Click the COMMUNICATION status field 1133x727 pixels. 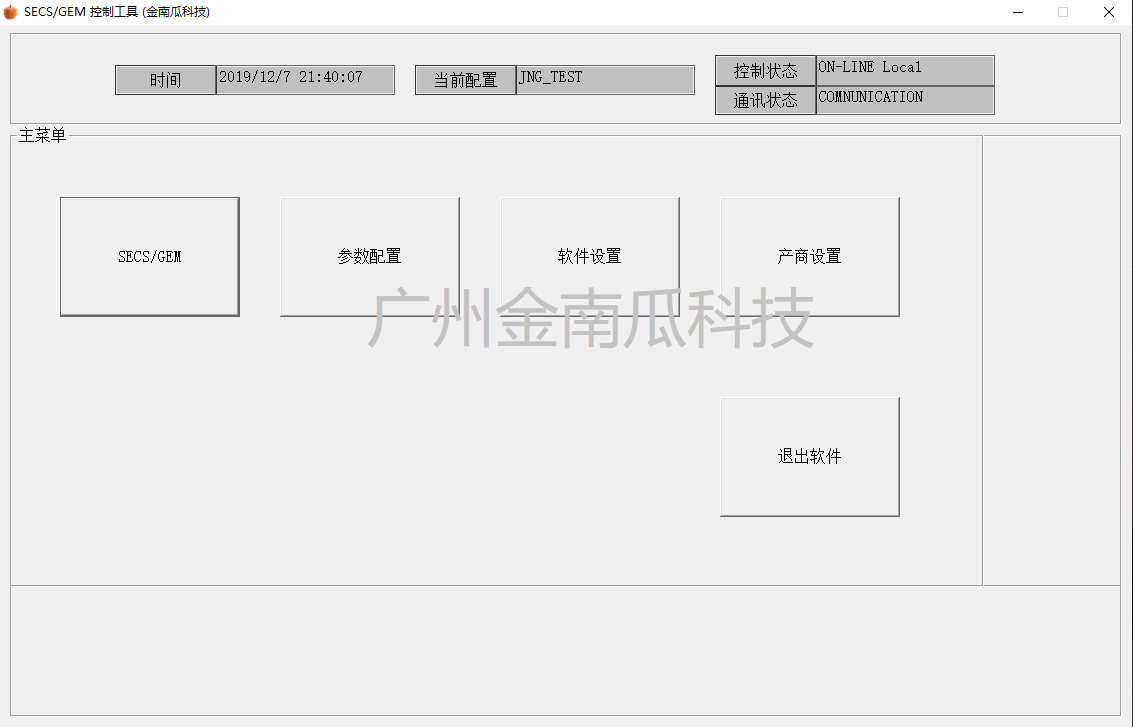[905, 100]
